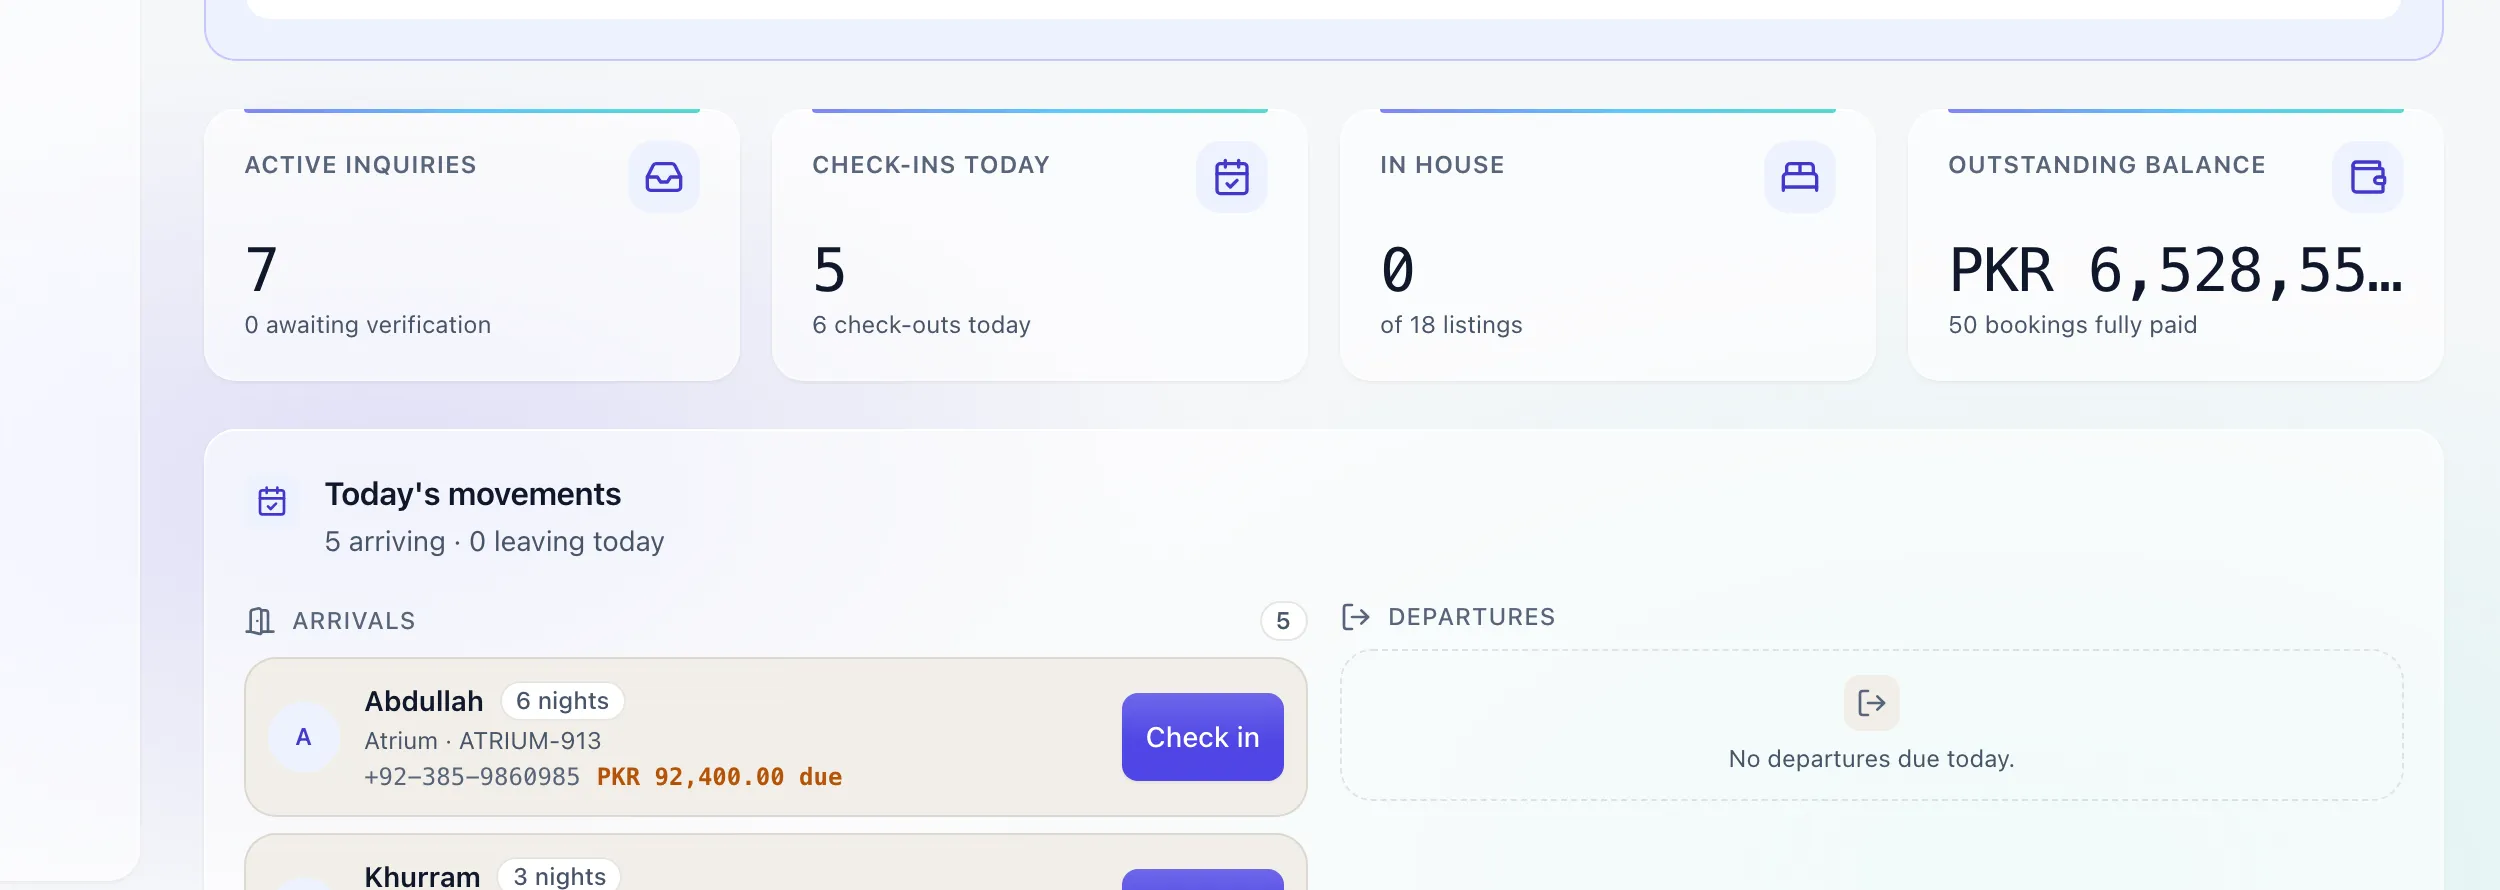
Task: Click 'Today's movements' heading
Action: (473, 494)
